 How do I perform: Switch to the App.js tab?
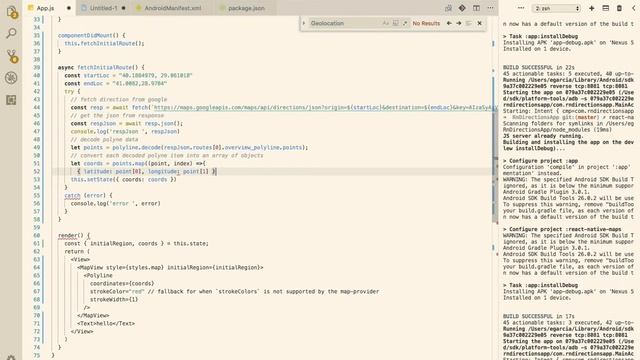pos(45,8)
